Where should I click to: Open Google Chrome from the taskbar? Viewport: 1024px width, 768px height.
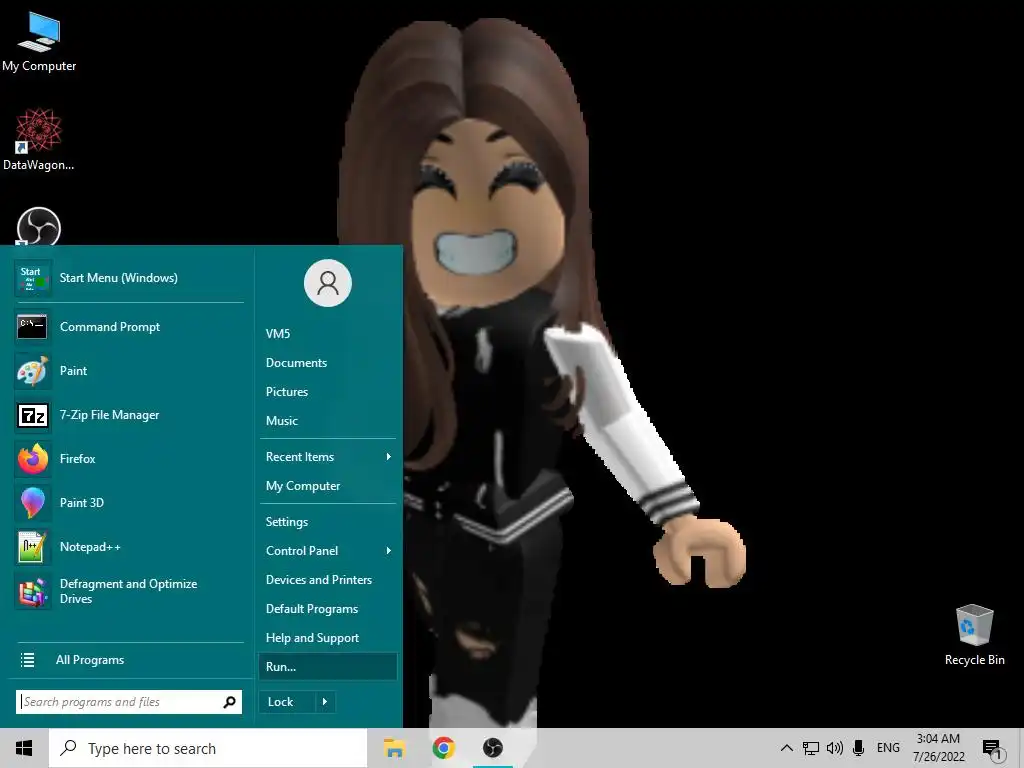click(x=443, y=748)
